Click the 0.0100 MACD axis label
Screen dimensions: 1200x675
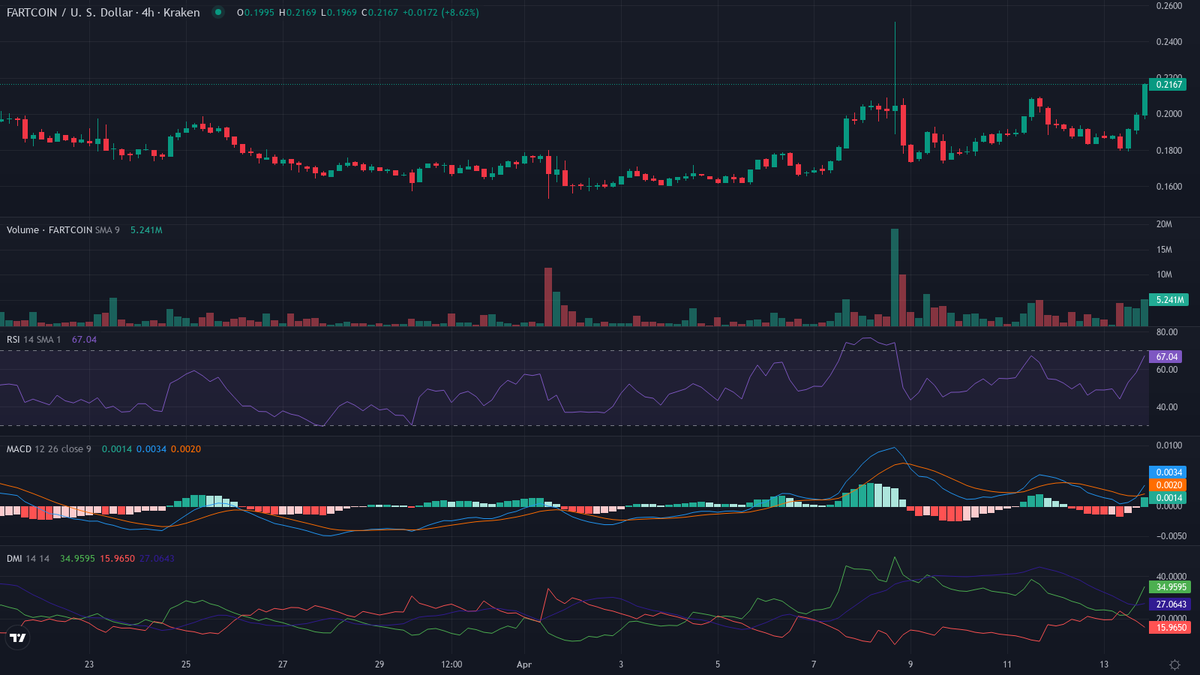tap(1169, 444)
